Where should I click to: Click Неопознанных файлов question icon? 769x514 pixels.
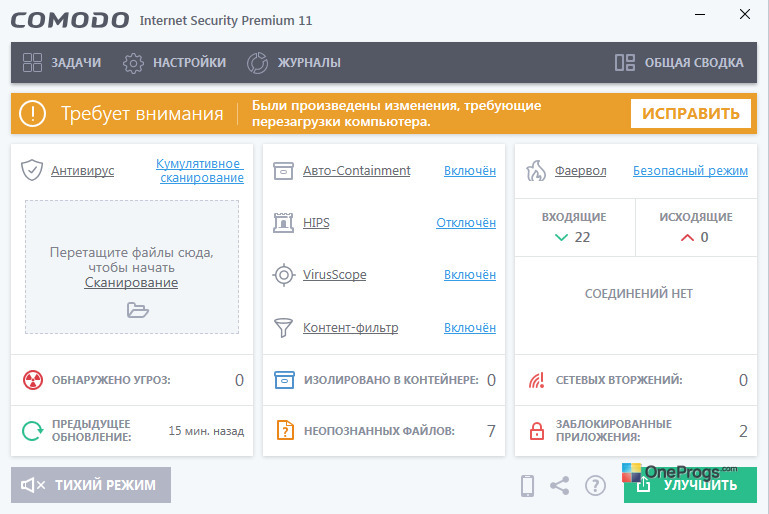pos(285,431)
